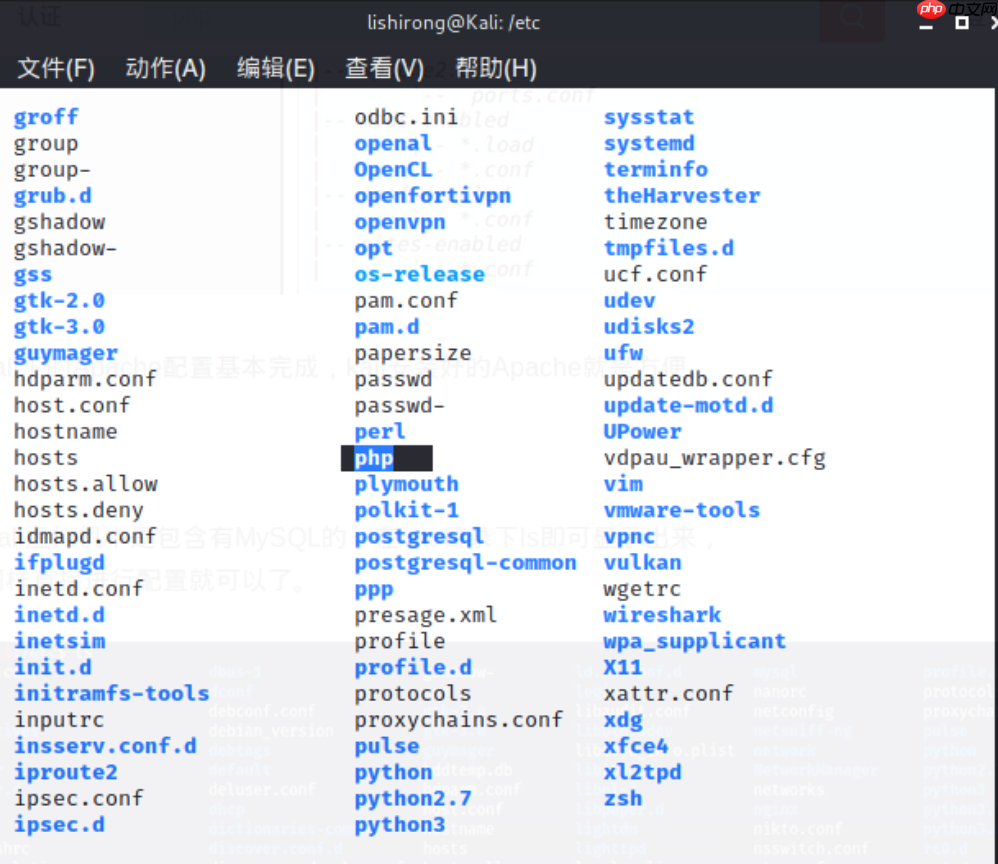Select tmpfiles.d directory
998x864 pixels.
point(668,248)
